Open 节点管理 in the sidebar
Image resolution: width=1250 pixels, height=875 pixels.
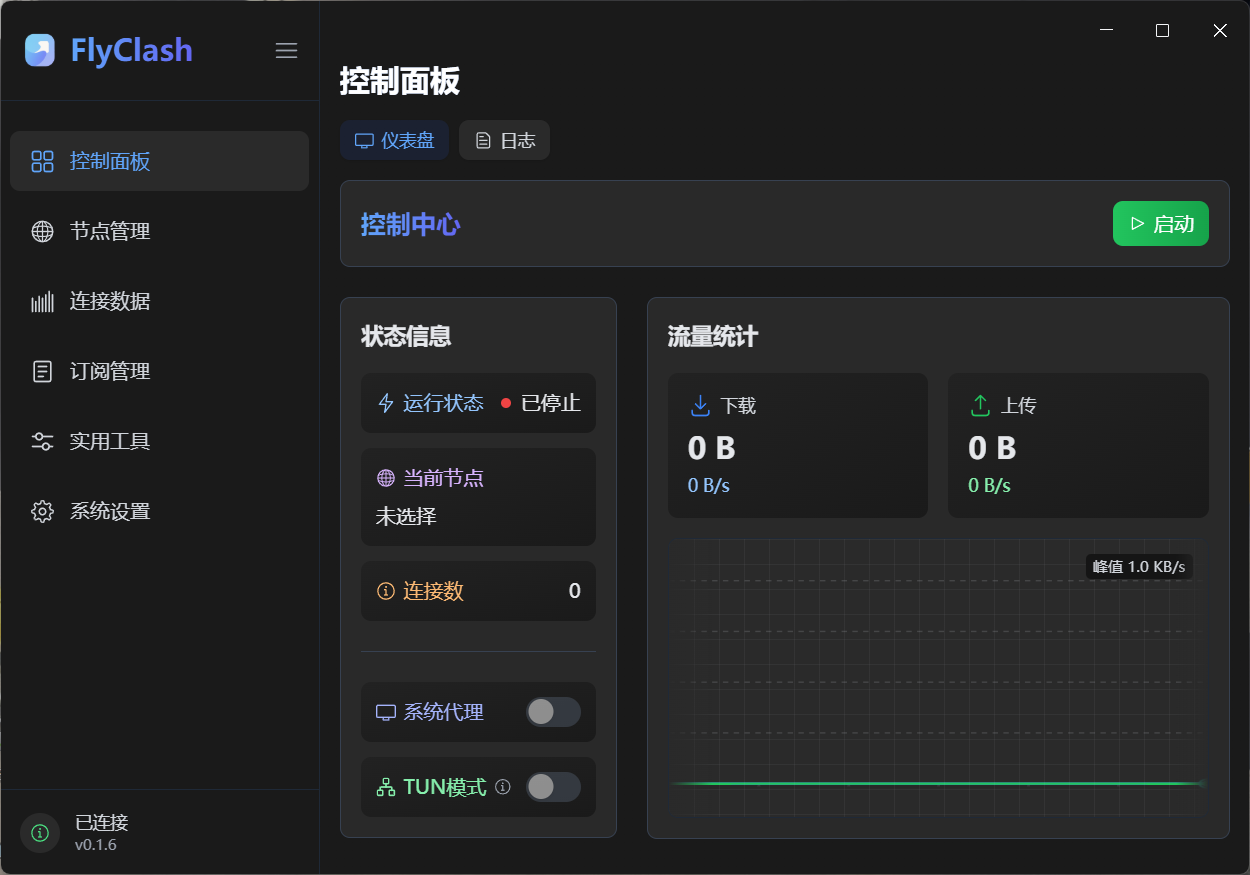159,231
